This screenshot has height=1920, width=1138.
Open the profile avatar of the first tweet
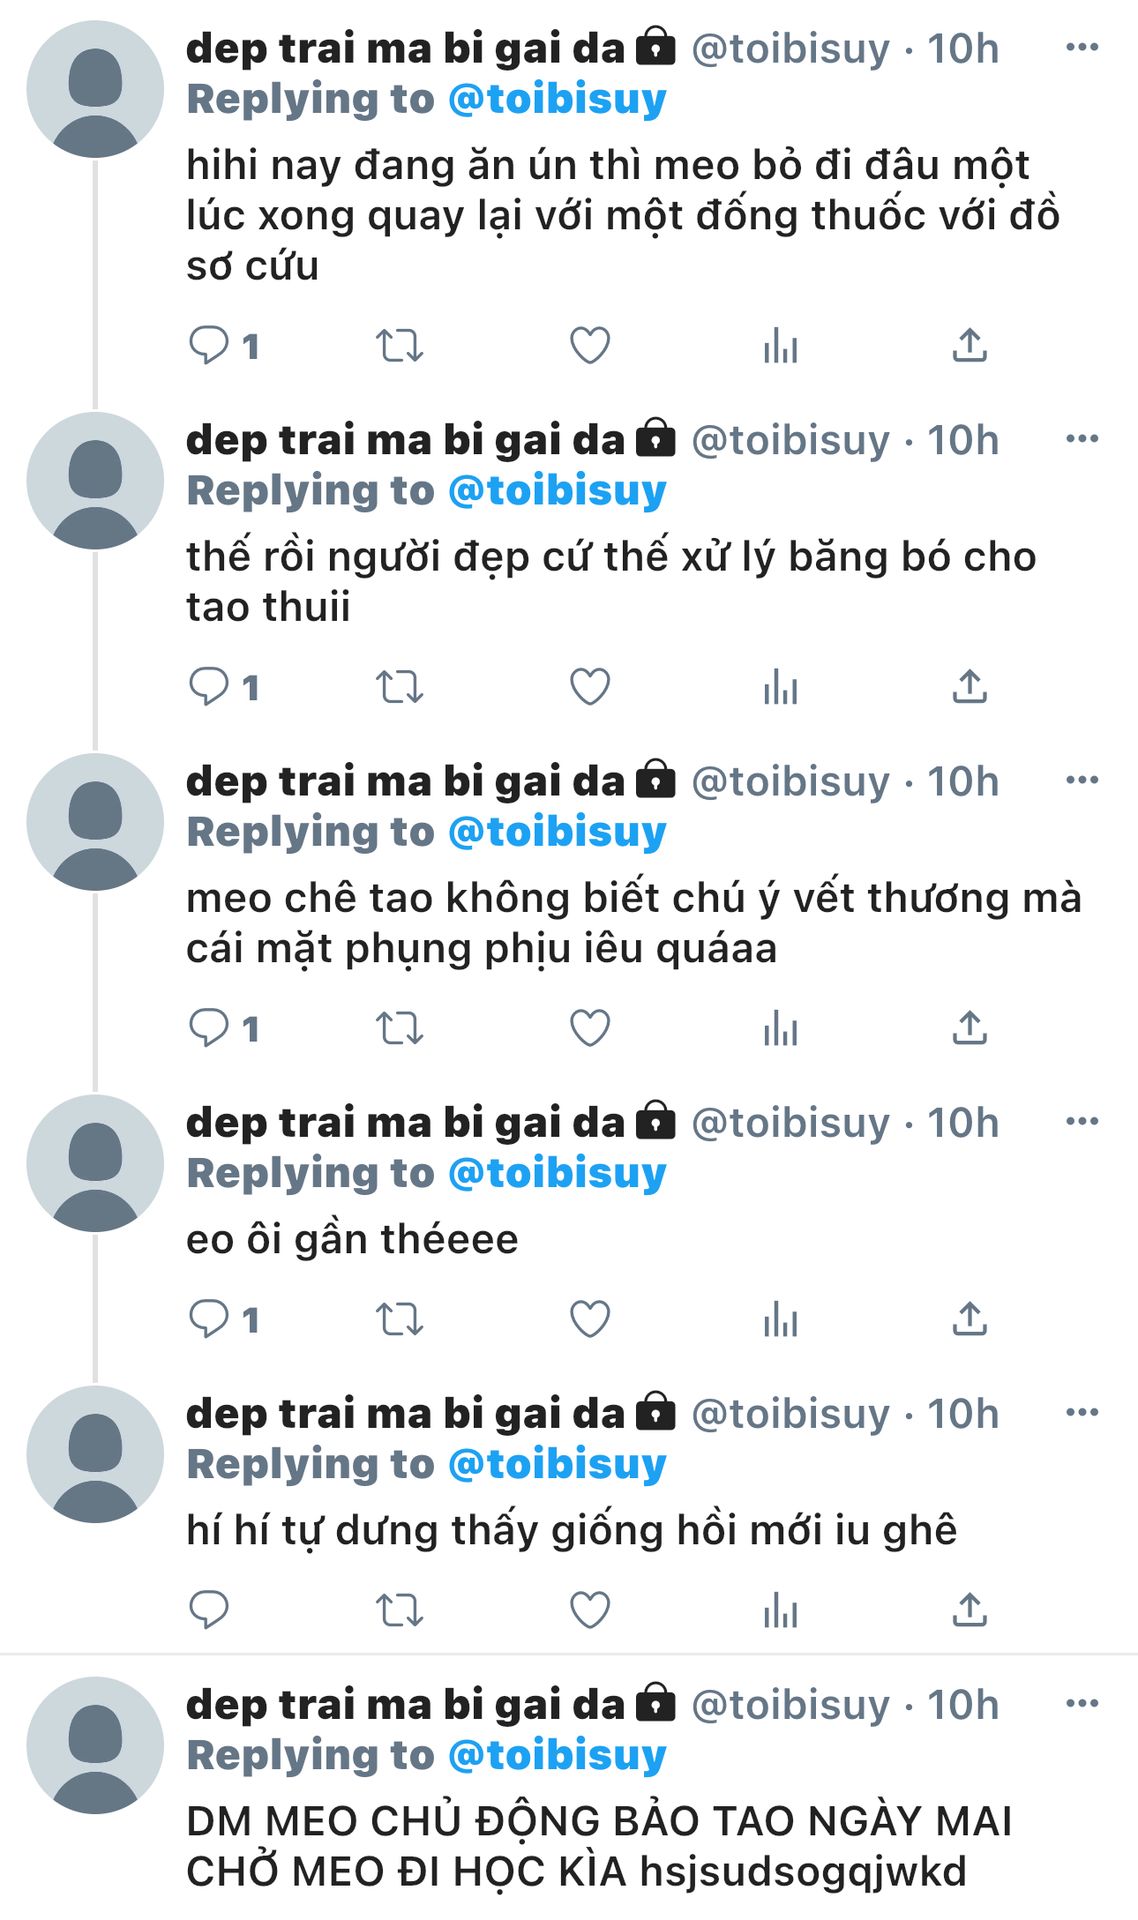click(x=95, y=89)
